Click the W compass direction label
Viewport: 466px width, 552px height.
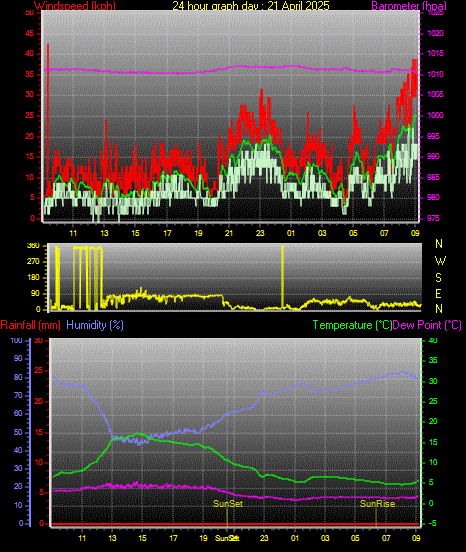pos(440,261)
